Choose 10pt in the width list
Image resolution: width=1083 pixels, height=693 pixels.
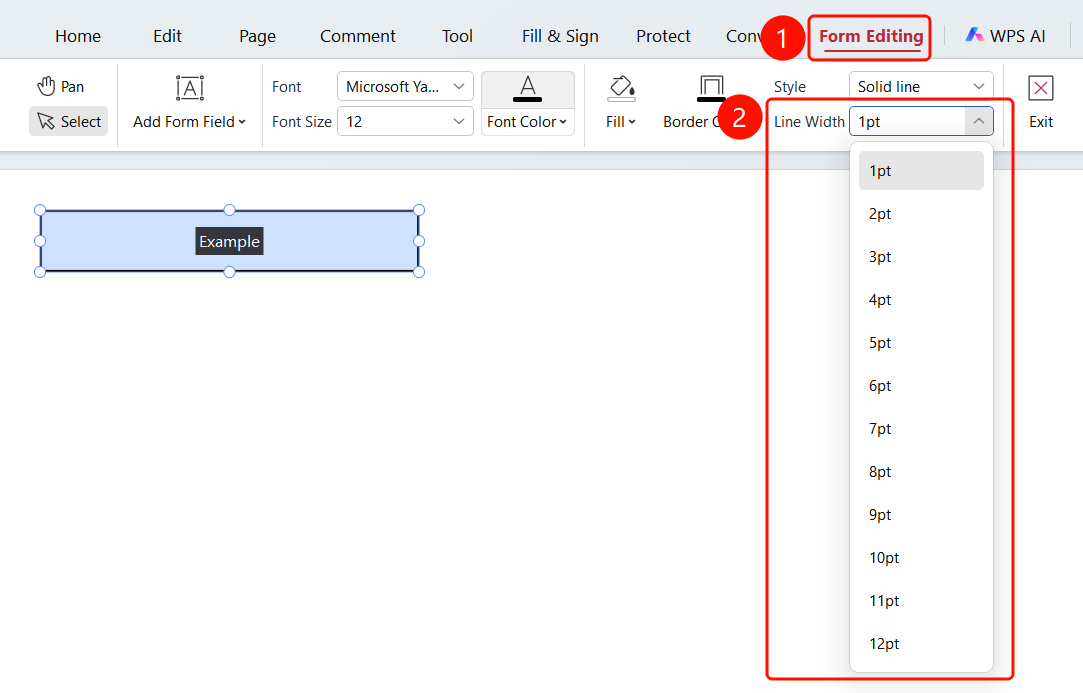[921, 558]
